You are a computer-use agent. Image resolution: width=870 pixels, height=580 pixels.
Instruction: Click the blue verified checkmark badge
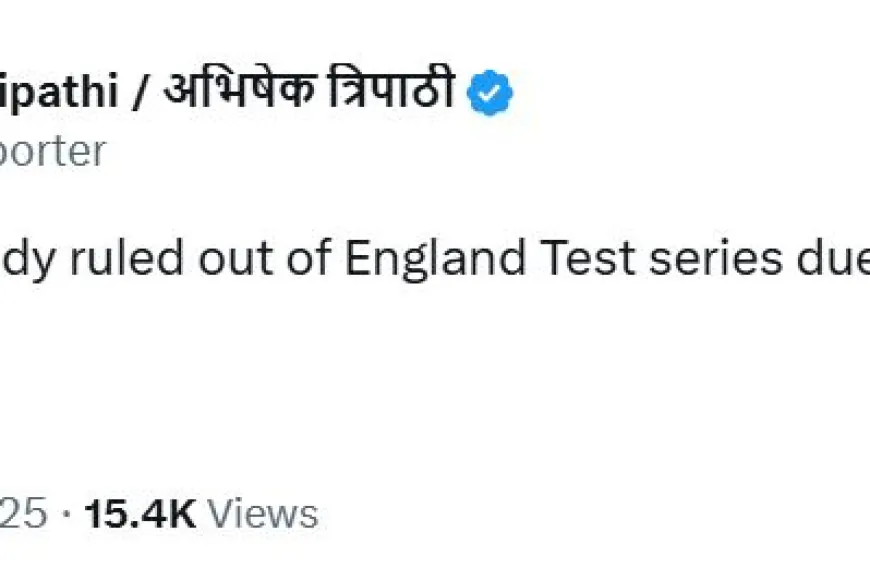point(490,93)
